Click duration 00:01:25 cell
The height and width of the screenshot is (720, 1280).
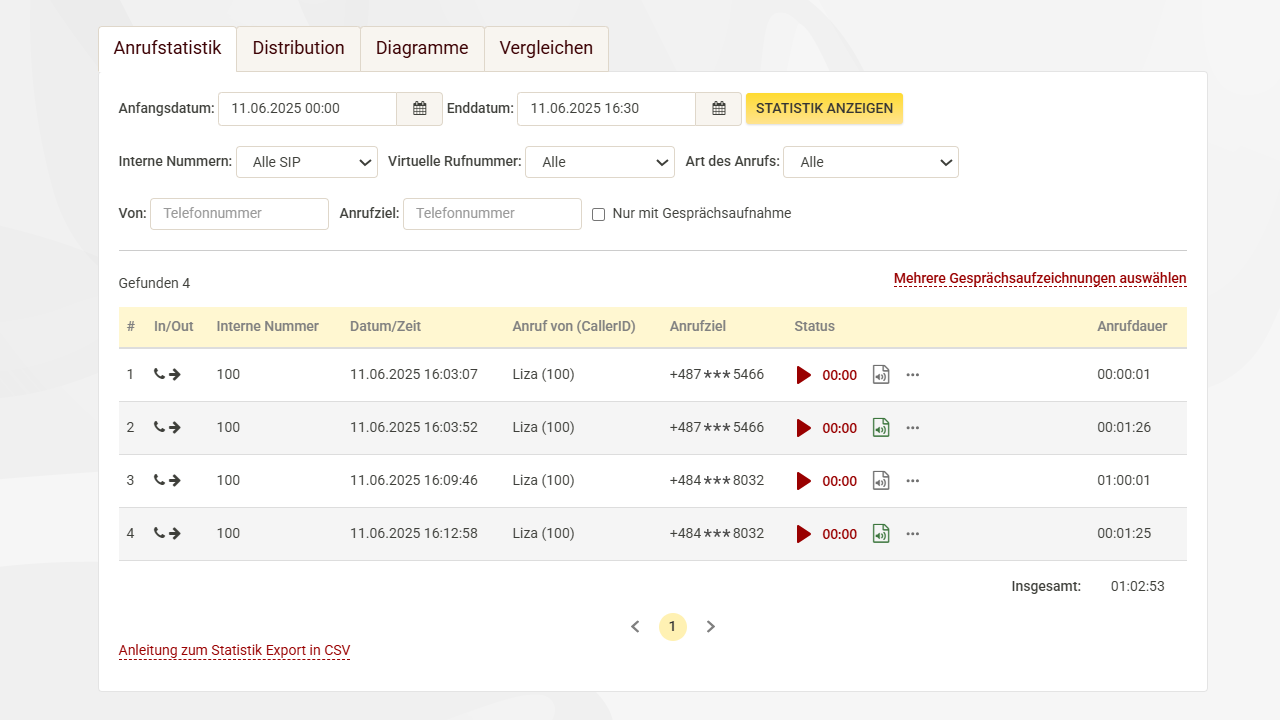(1124, 534)
